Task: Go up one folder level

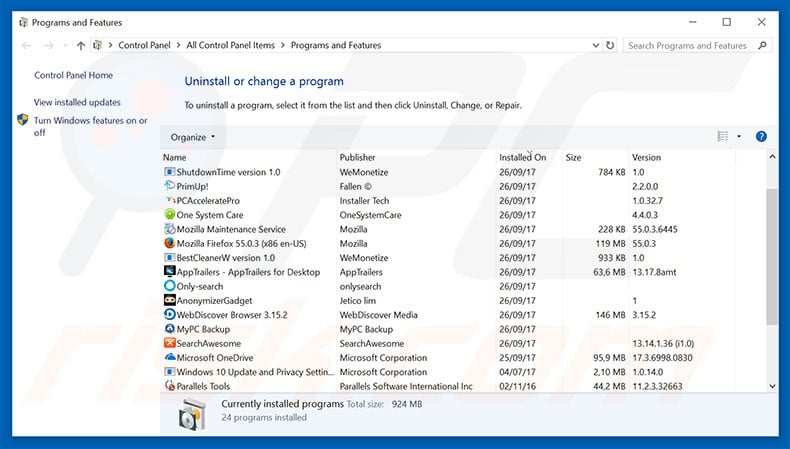Action: pyautogui.click(x=81, y=45)
